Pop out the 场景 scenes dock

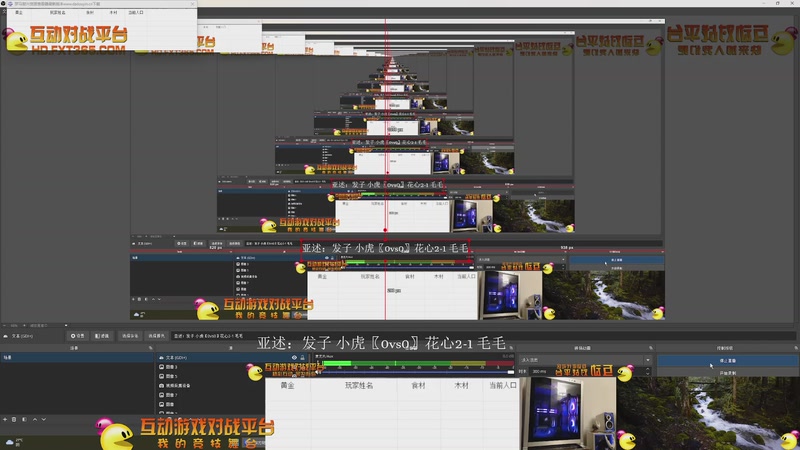tap(151, 348)
